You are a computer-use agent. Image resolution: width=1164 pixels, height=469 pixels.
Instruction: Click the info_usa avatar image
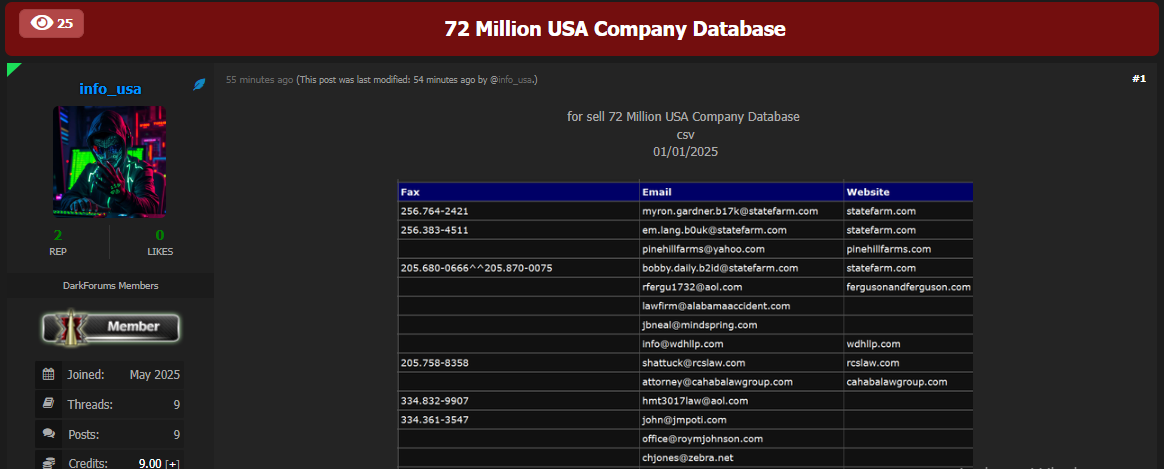coord(110,161)
